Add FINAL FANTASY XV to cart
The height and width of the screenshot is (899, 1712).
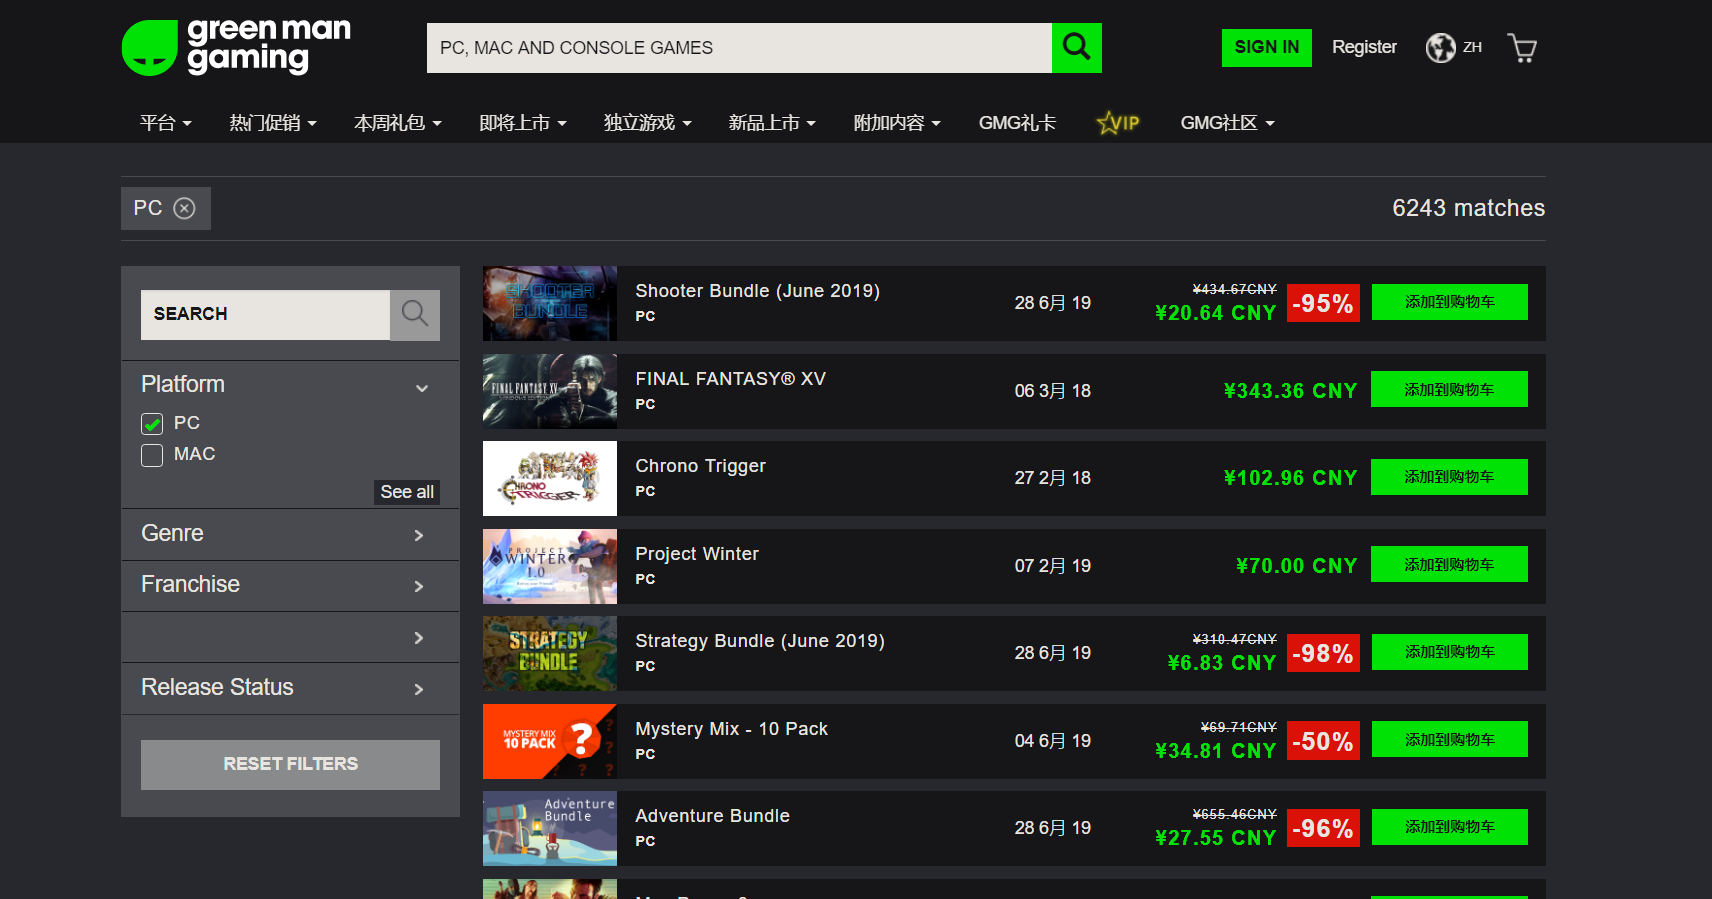click(1449, 390)
